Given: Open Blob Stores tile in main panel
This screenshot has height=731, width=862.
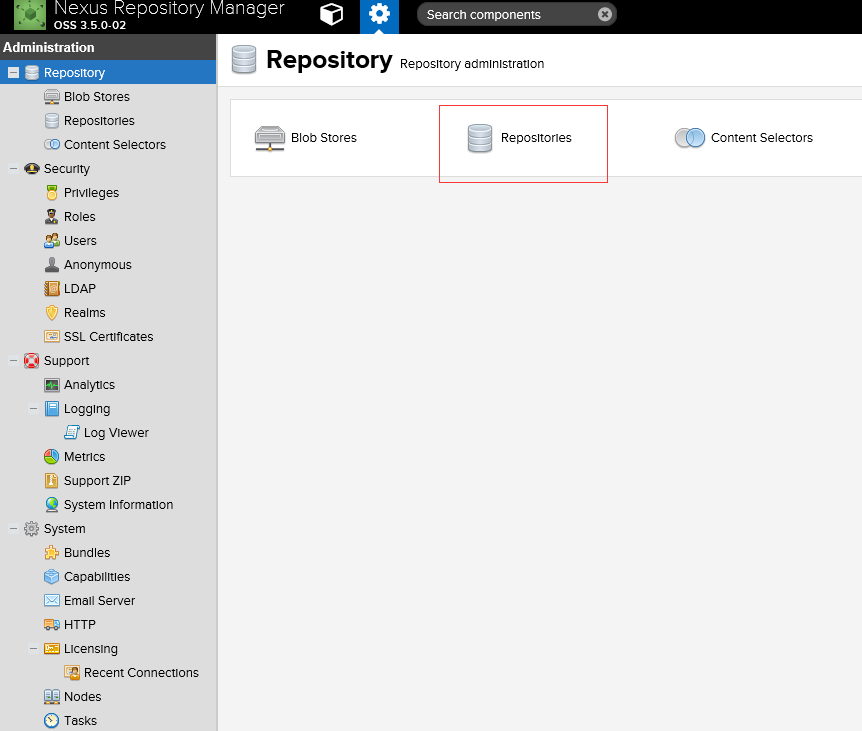Looking at the screenshot, I should [x=306, y=138].
